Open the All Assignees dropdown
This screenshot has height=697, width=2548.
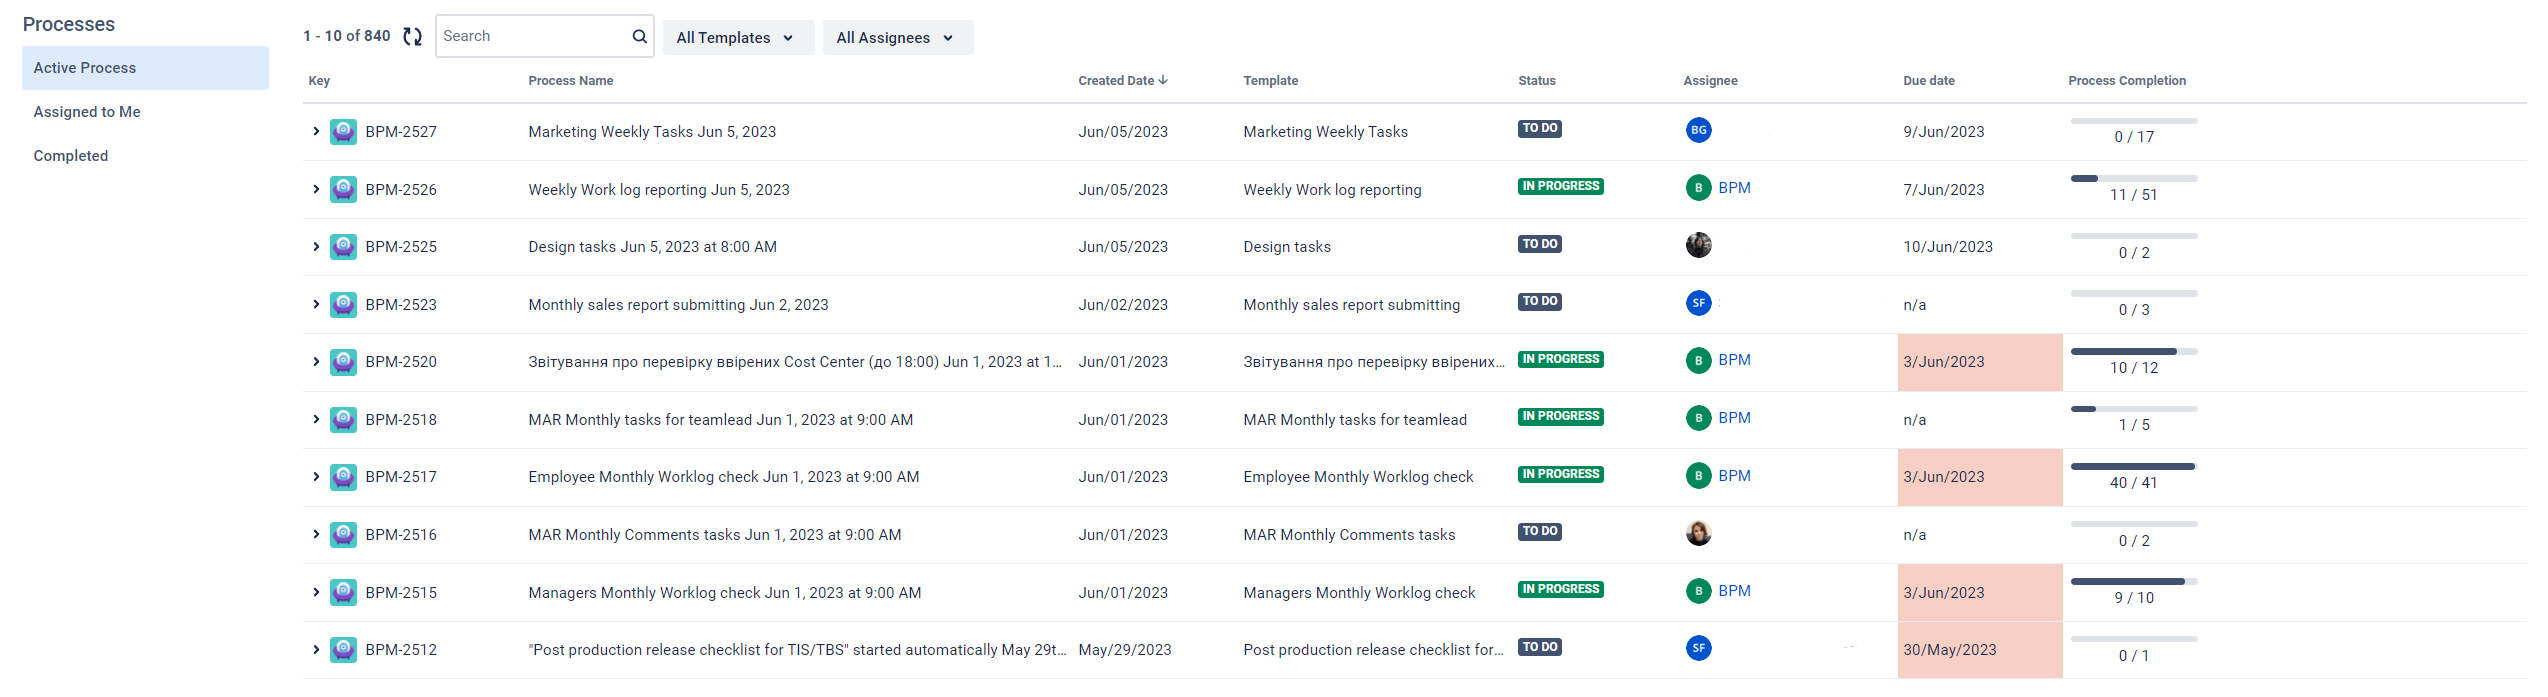897,38
